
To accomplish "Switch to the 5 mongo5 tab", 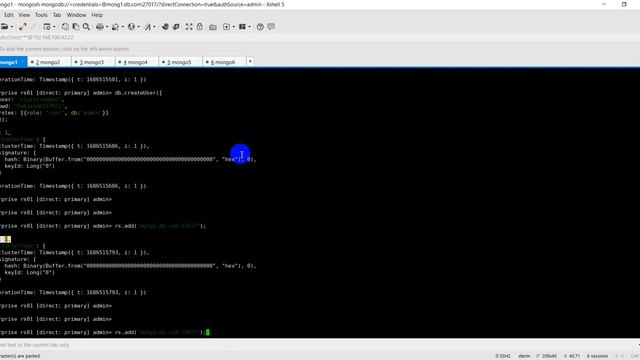I will tap(179, 62).
